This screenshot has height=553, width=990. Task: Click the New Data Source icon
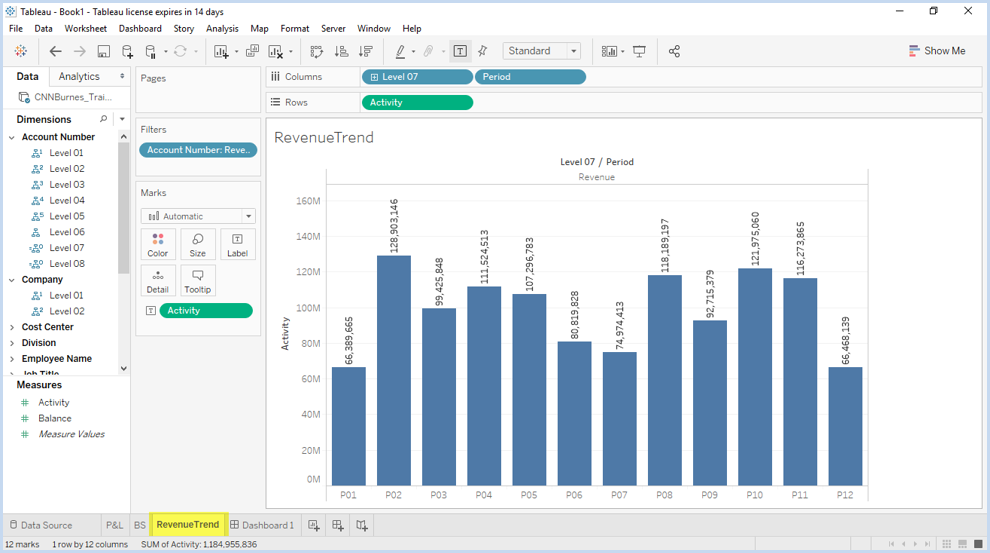point(127,51)
